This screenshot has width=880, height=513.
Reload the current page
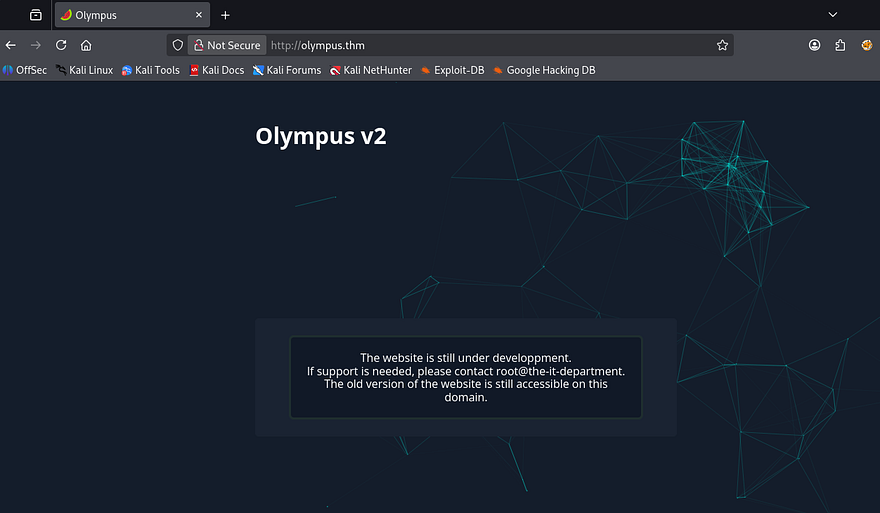[x=61, y=45]
